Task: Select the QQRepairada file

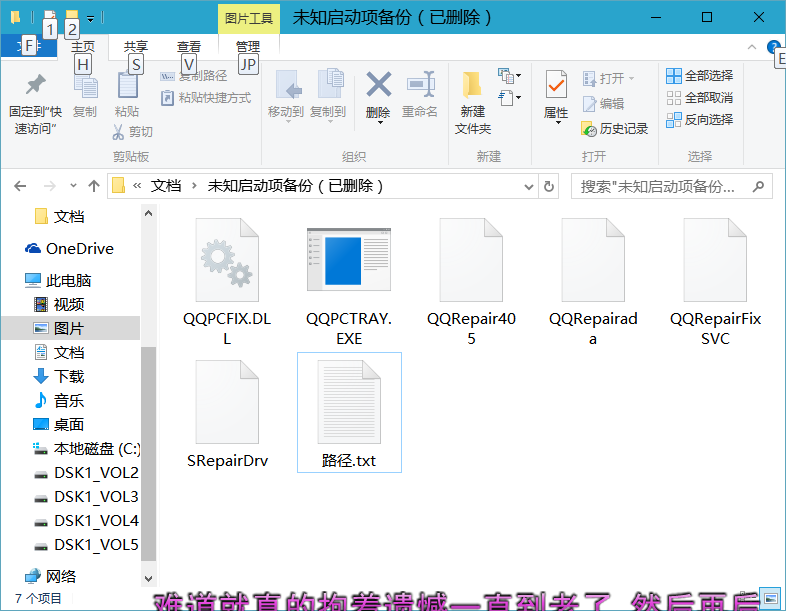Action: tap(593, 282)
